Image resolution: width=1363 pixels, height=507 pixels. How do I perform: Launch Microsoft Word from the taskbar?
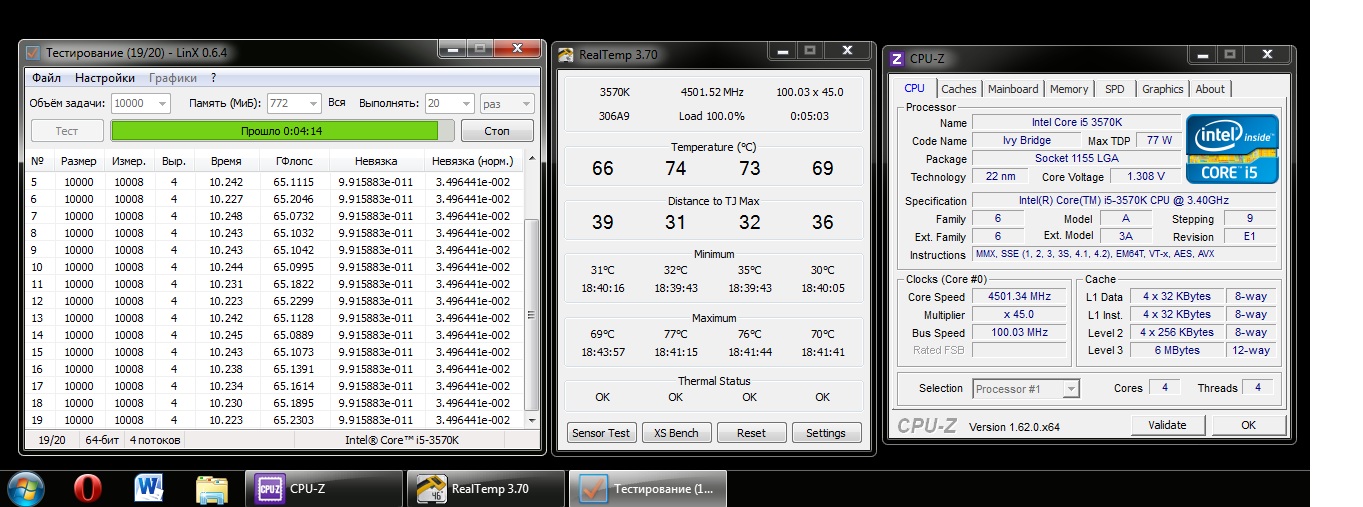click(149, 489)
